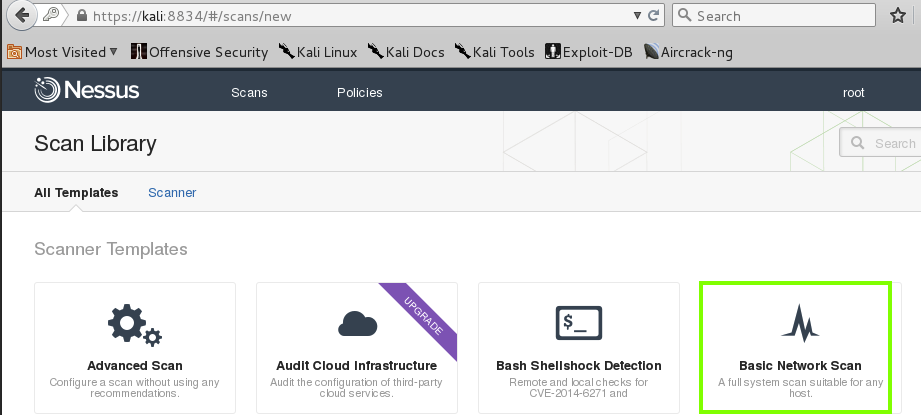The height and width of the screenshot is (415, 921).
Task: Click the browser back arrow button
Action: pyautogui.click(x=20, y=16)
